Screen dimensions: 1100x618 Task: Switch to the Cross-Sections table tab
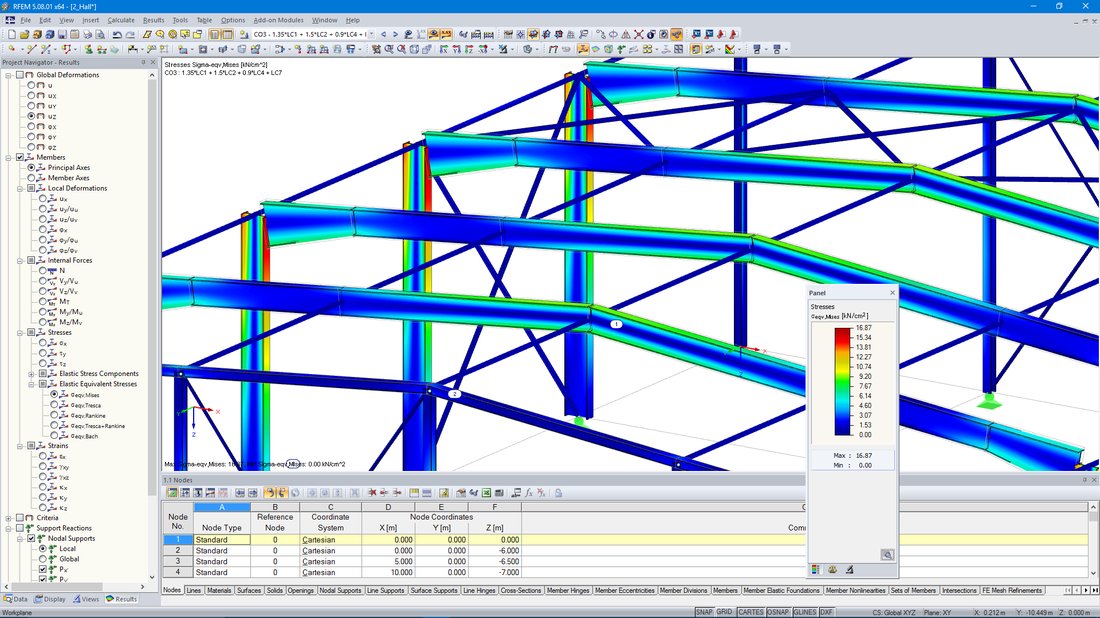click(x=521, y=591)
